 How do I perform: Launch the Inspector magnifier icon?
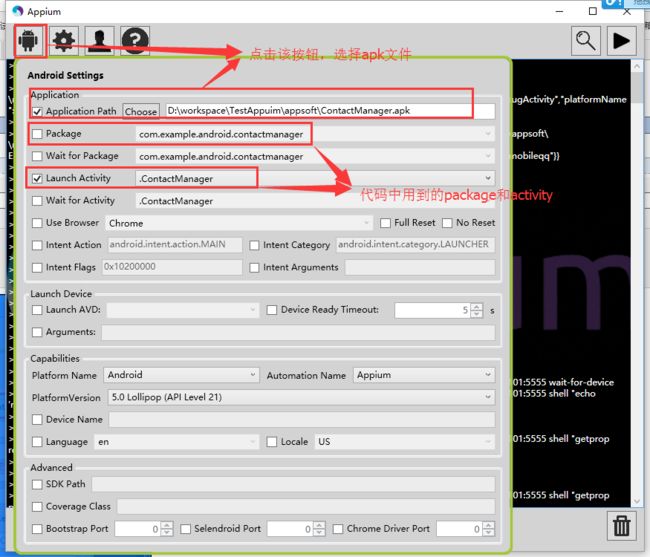[585, 41]
